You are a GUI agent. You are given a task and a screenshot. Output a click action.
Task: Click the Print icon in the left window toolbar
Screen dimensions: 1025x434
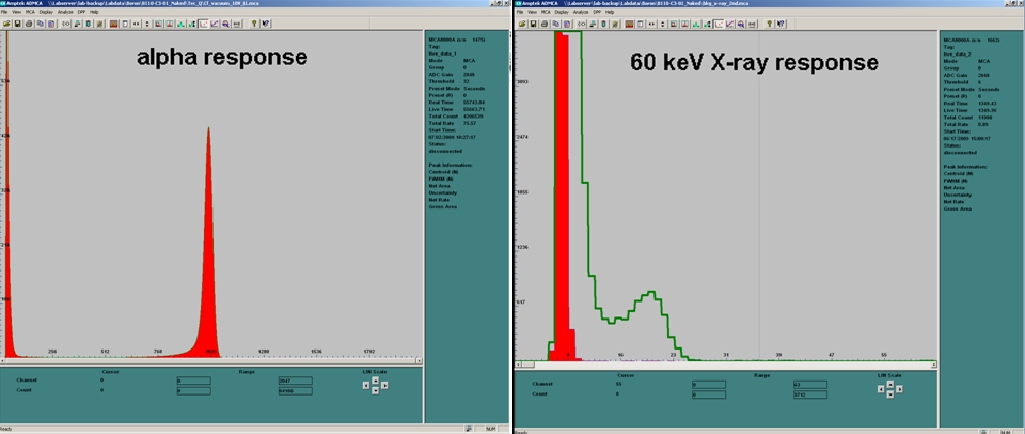(x=29, y=23)
